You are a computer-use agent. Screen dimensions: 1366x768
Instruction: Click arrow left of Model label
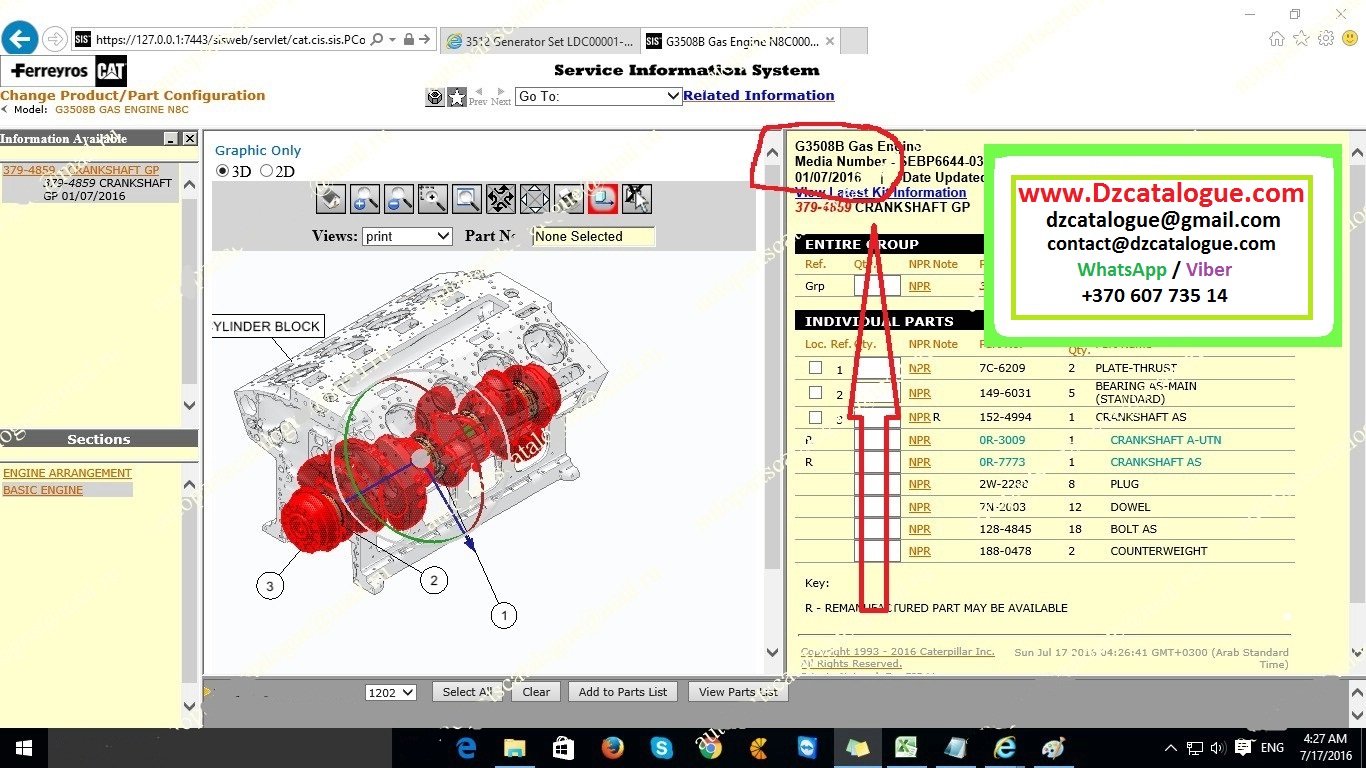(x=4, y=110)
